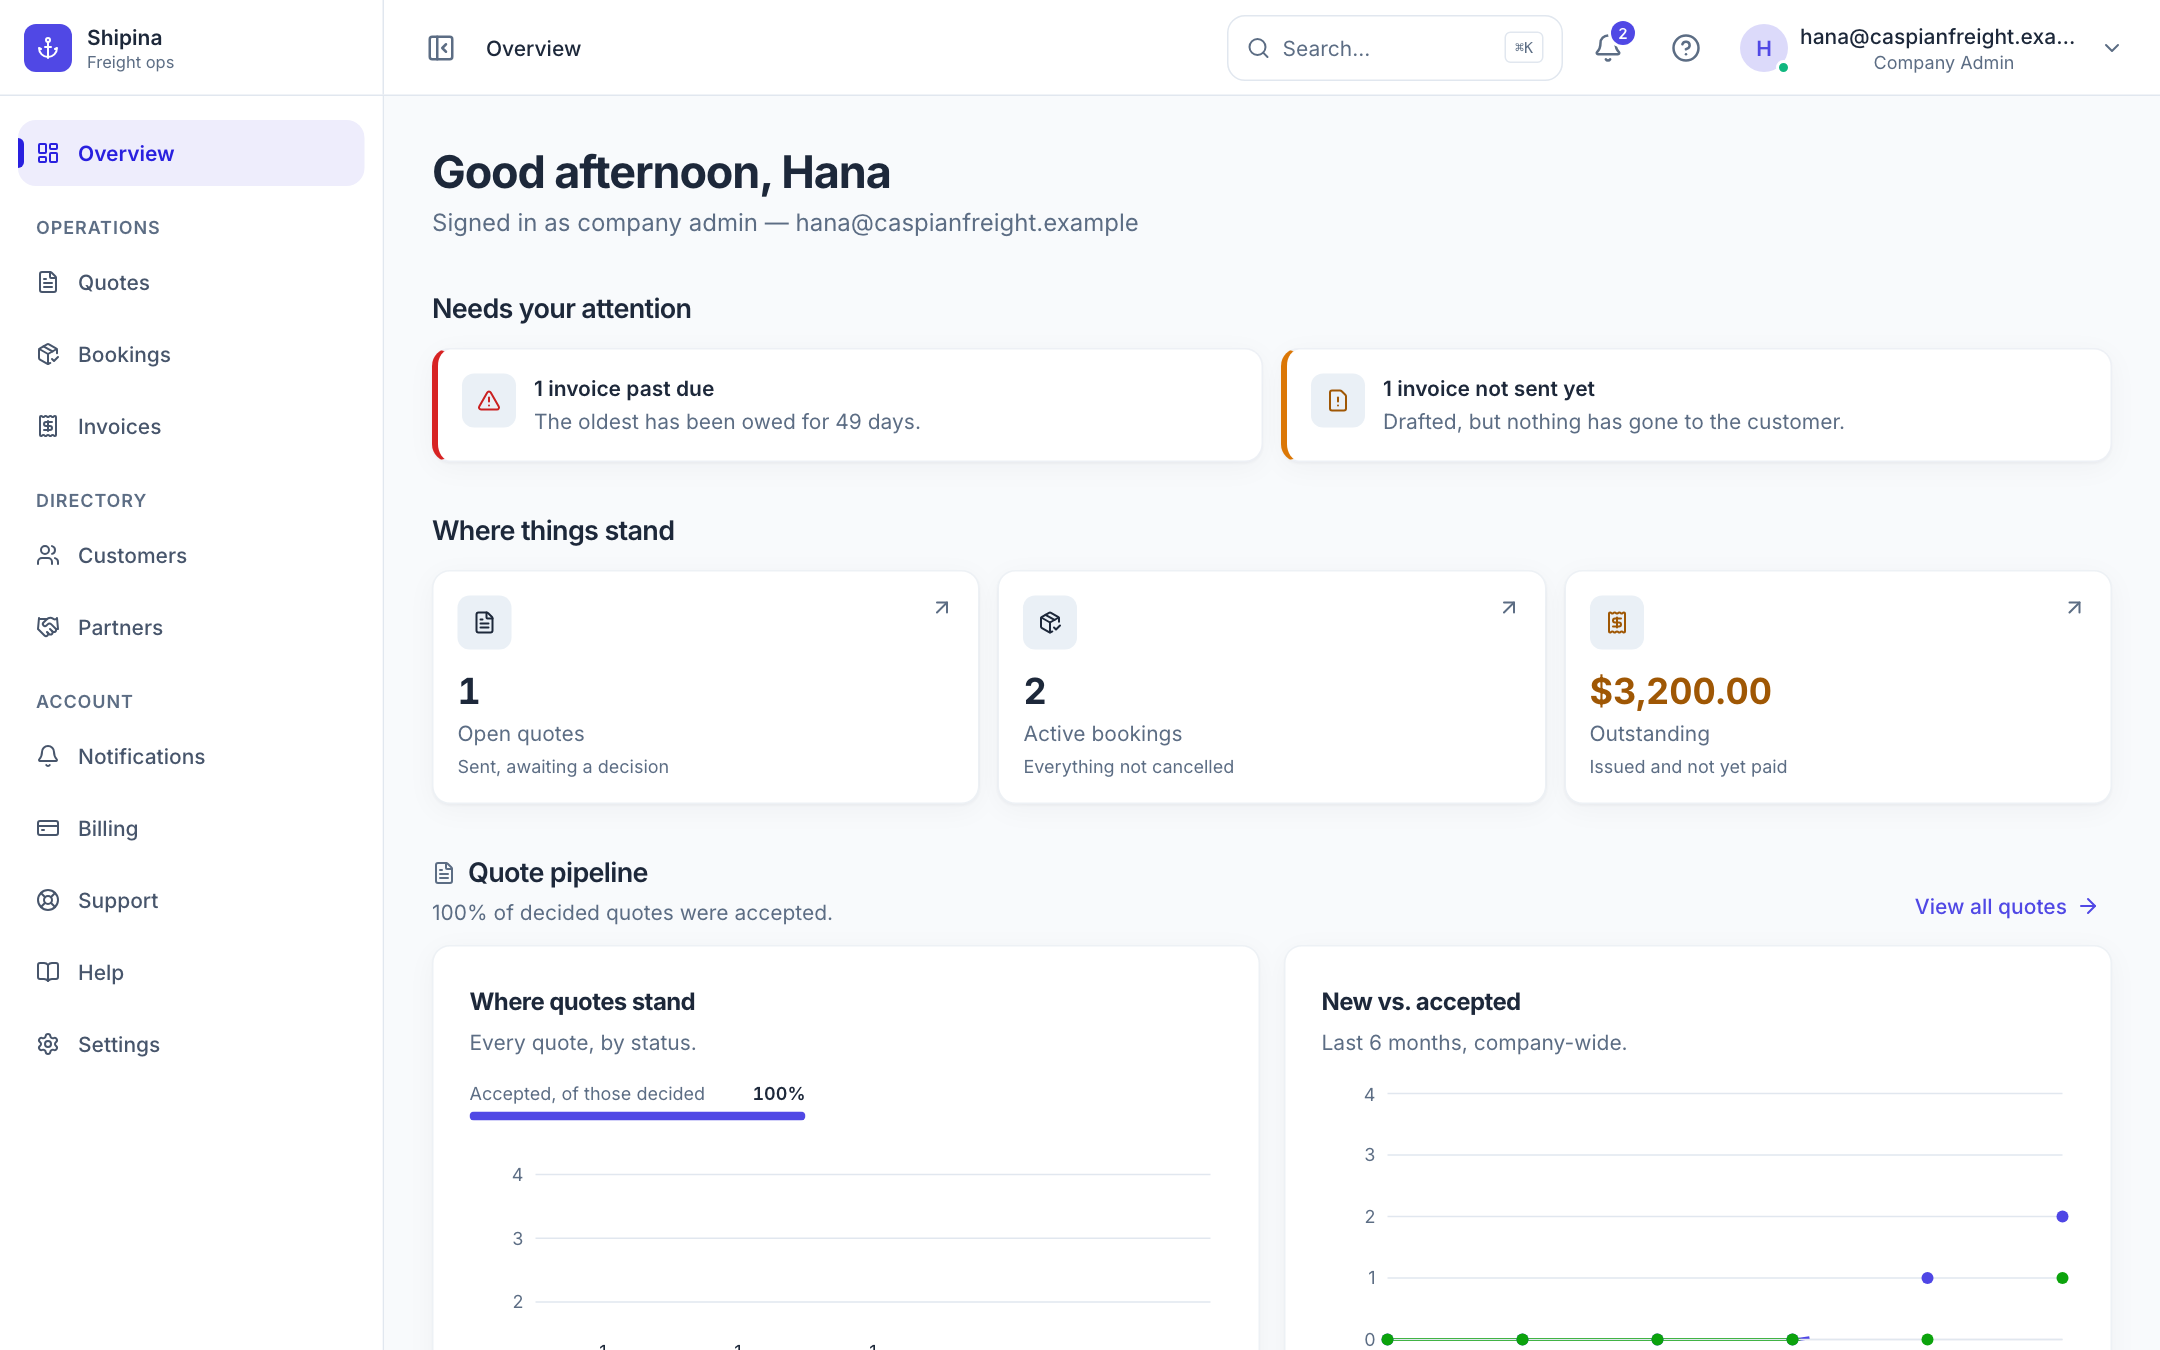Open Customers in the sidebar
The height and width of the screenshot is (1350, 2160).
(x=191, y=555)
